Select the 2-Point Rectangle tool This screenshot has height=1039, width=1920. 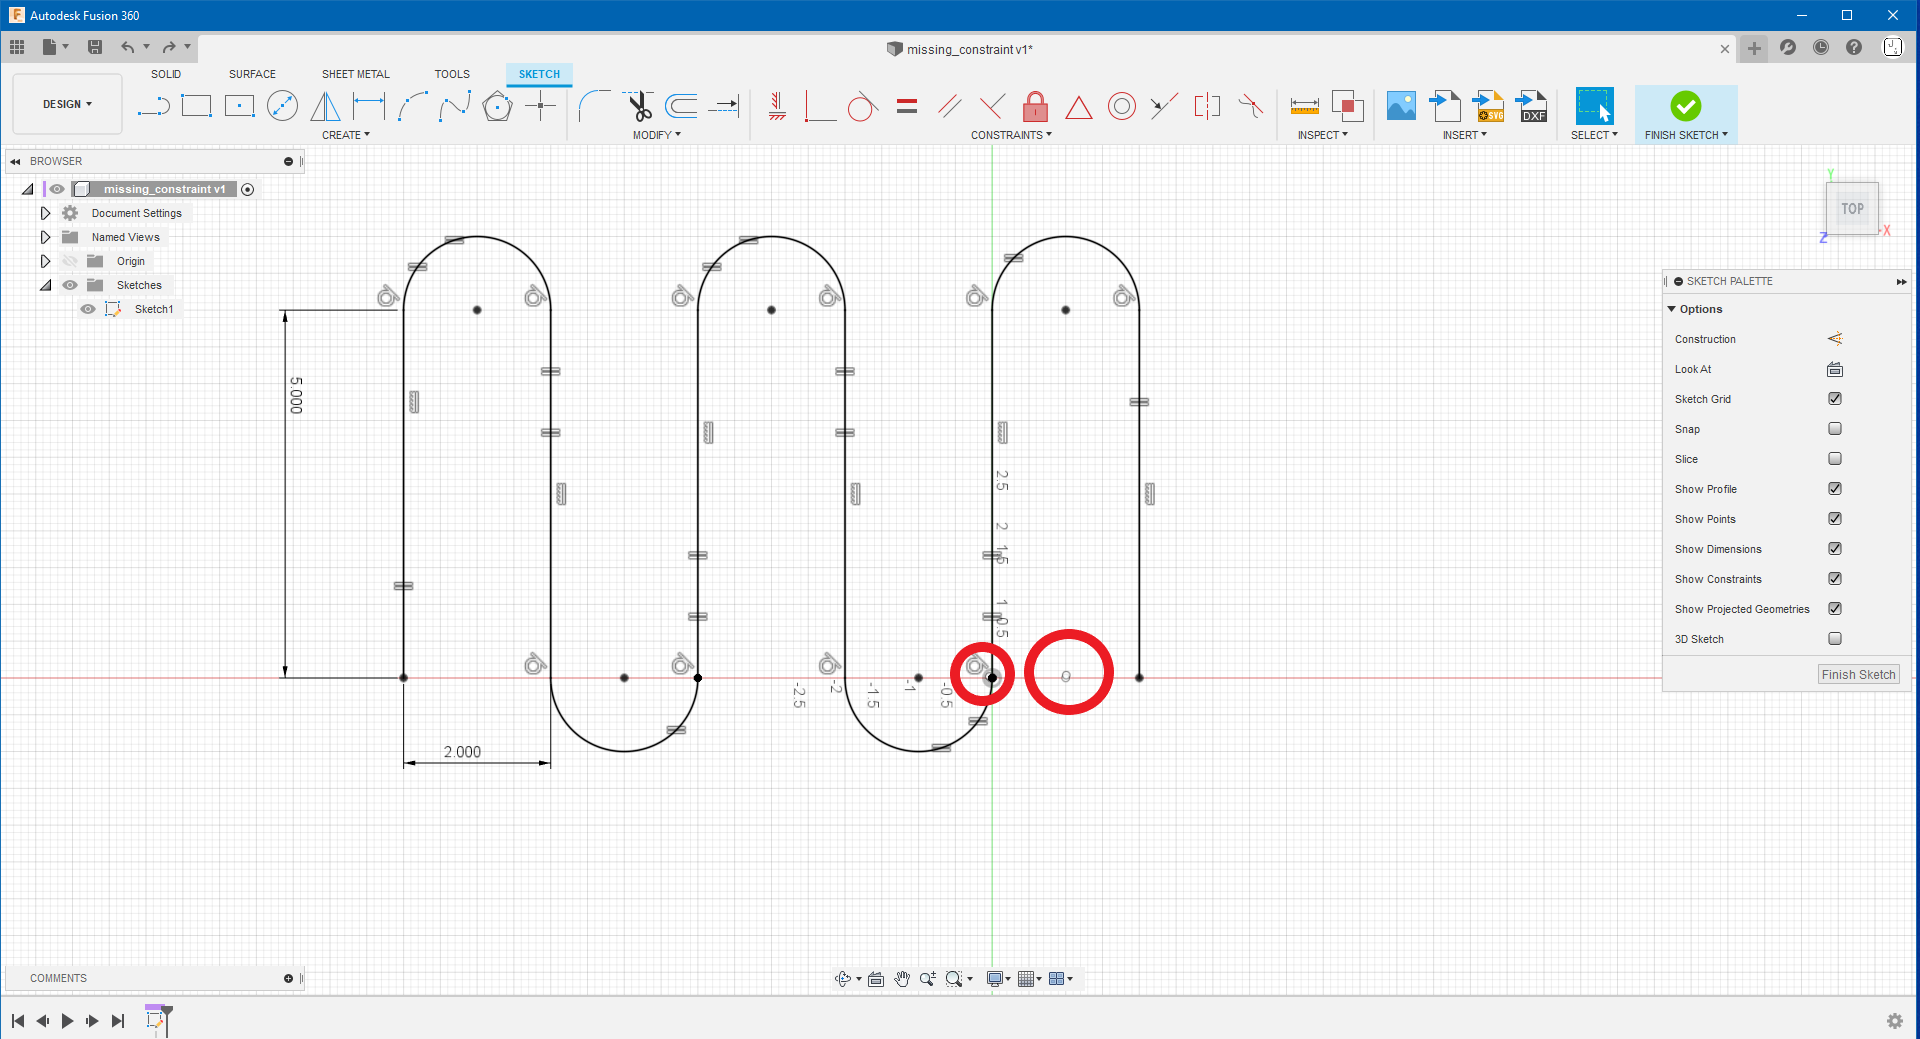point(197,106)
